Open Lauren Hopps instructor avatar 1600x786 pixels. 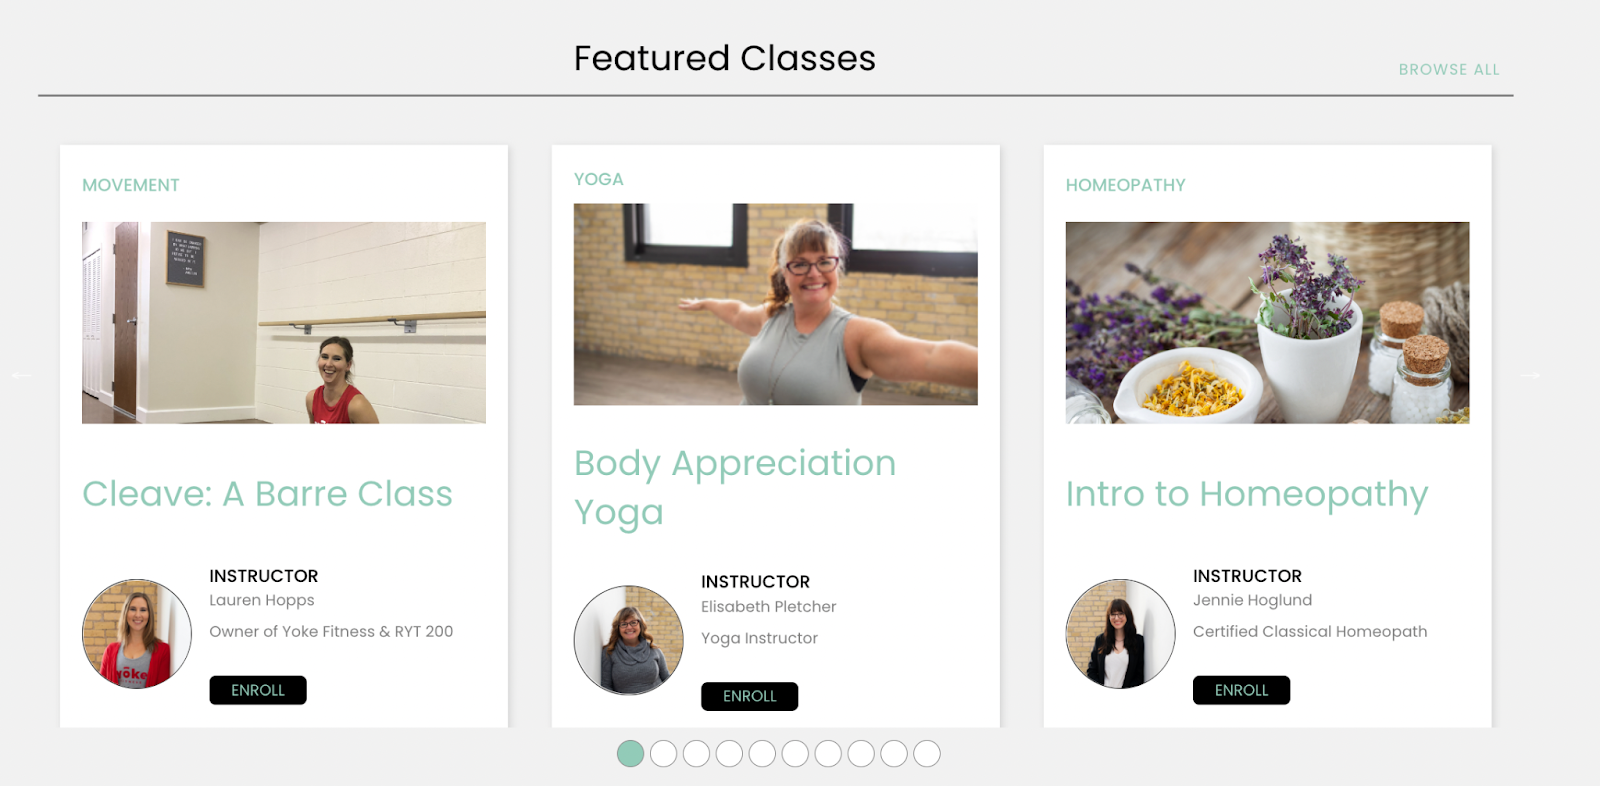[137, 634]
